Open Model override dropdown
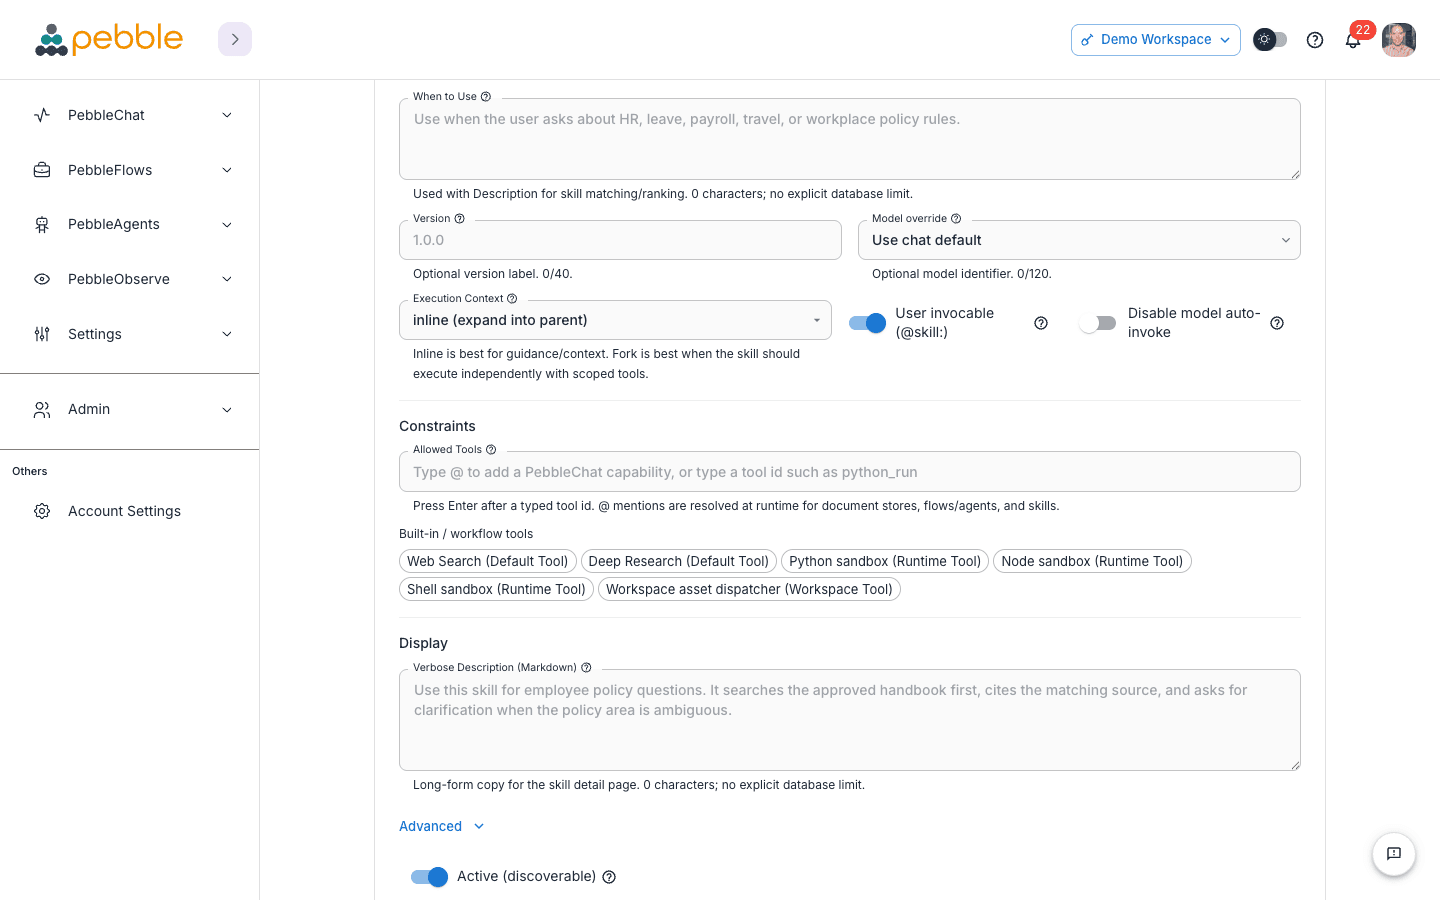Image resolution: width=1440 pixels, height=900 pixels. (1079, 240)
